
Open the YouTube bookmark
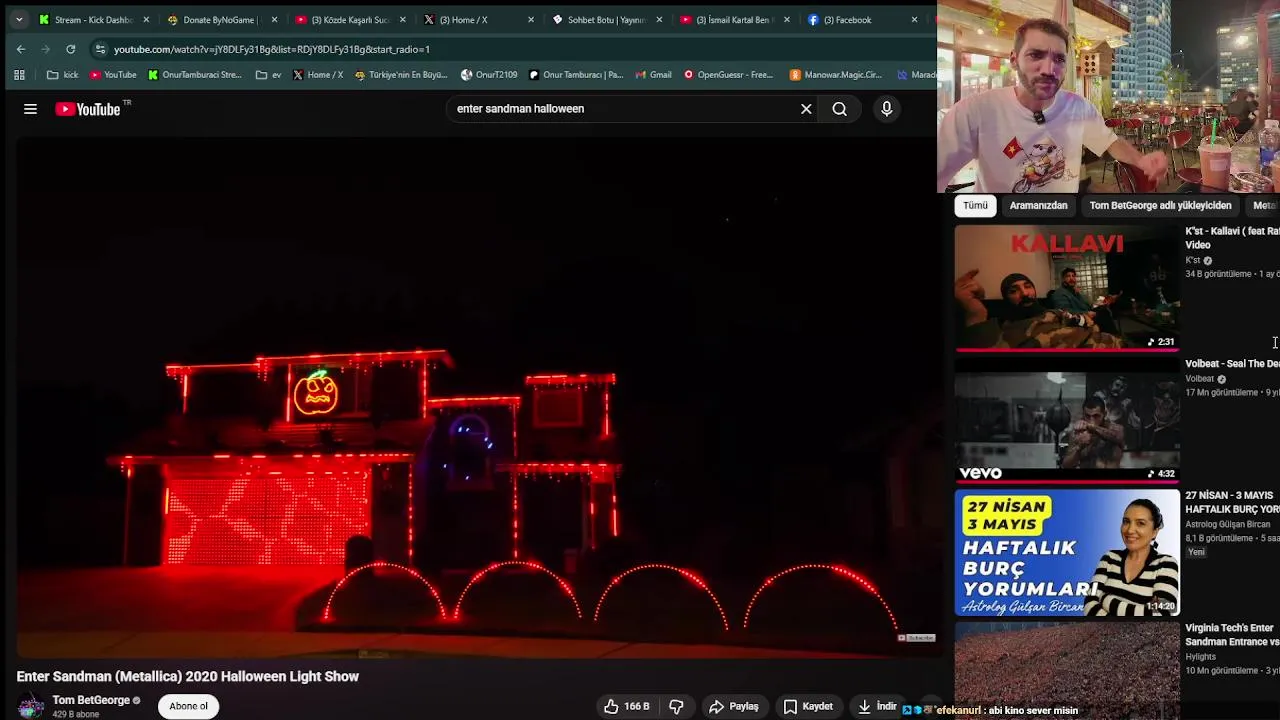coord(112,75)
